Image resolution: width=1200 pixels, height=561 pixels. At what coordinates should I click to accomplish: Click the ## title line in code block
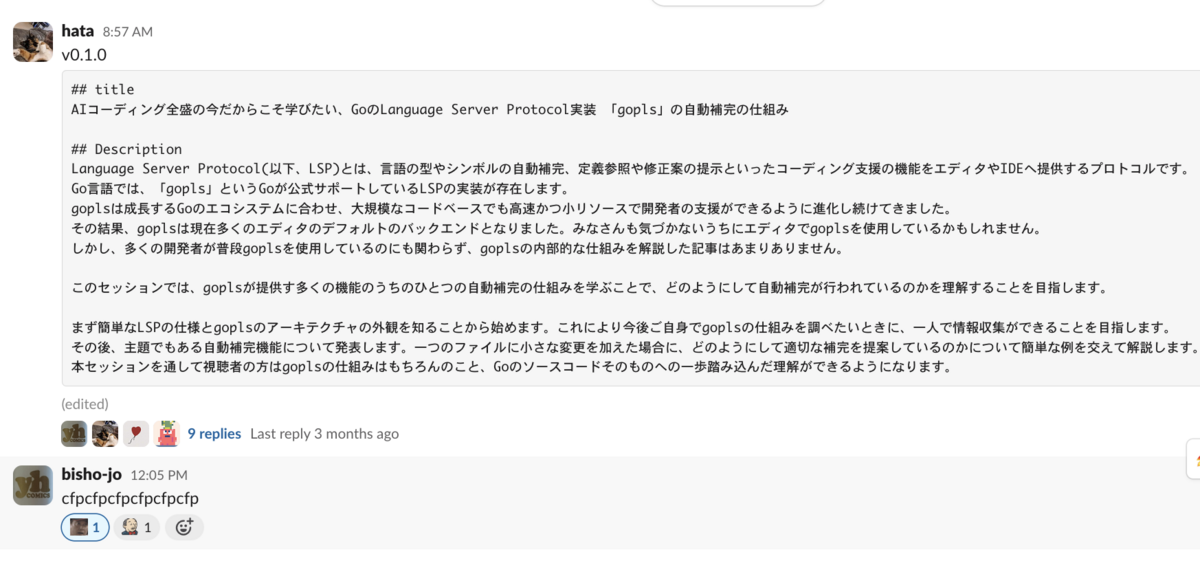point(102,89)
